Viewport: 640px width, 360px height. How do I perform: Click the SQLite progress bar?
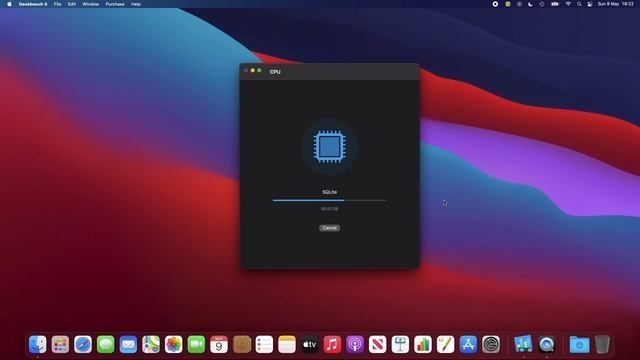click(x=329, y=200)
